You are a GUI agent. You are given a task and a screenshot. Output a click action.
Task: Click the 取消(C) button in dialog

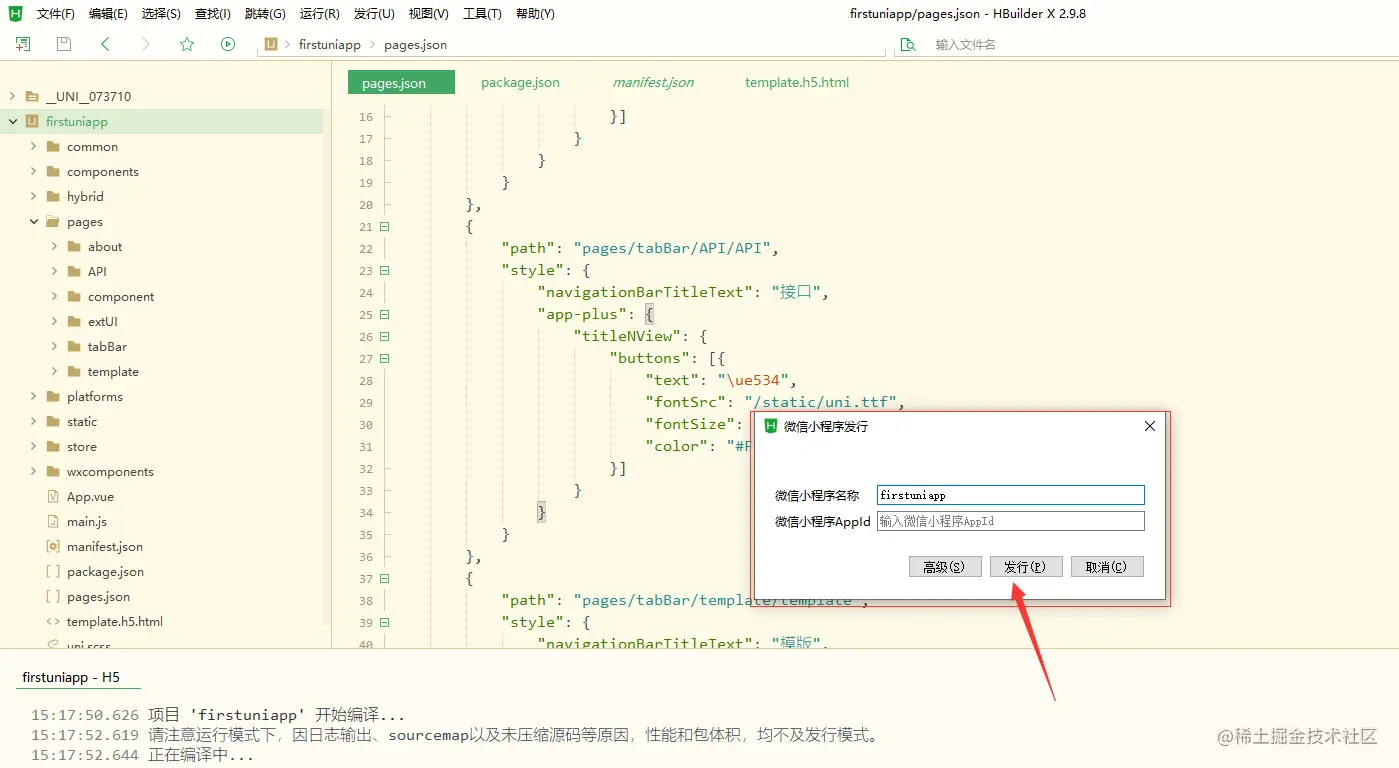coord(1107,567)
